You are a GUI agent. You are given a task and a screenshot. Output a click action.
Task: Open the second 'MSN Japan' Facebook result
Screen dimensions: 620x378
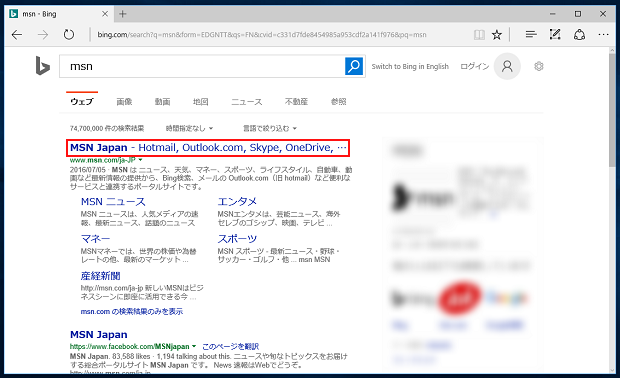click(98, 335)
